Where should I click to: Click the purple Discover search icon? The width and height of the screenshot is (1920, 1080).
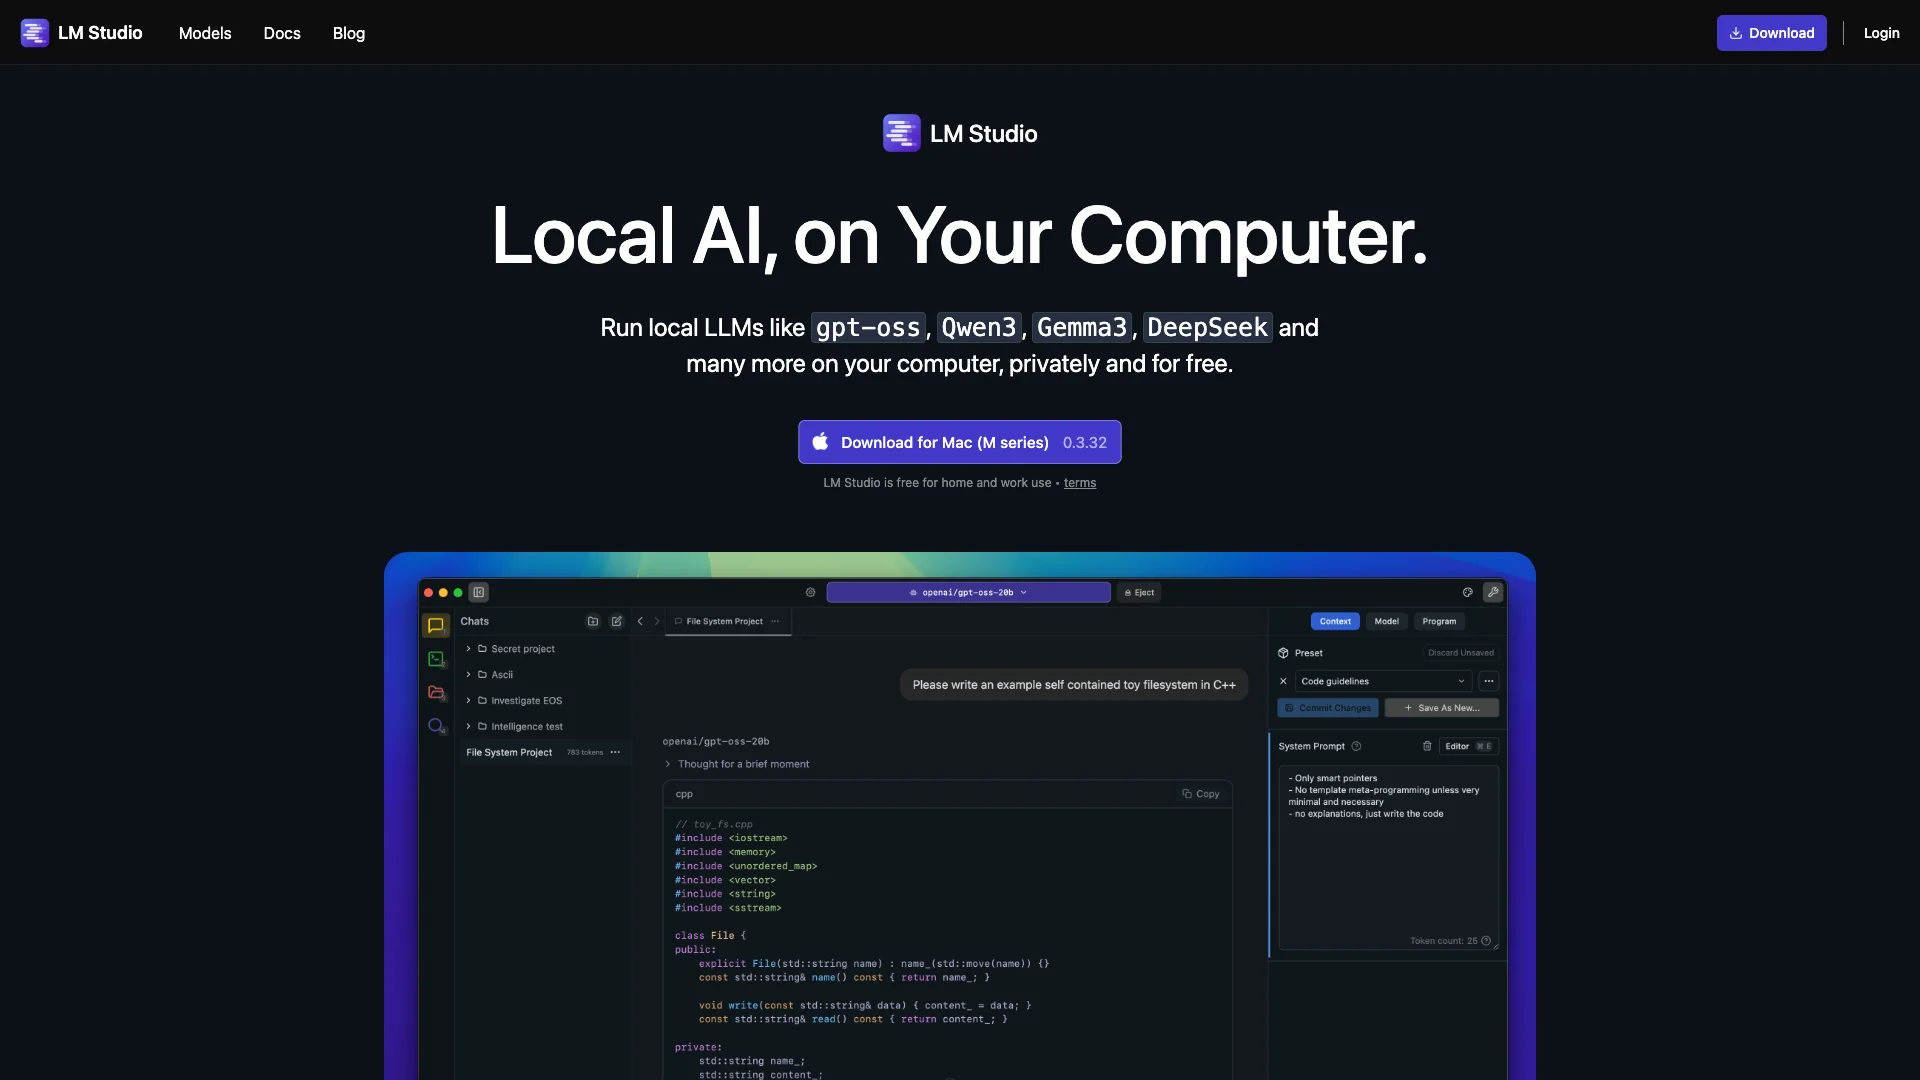click(436, 726)
